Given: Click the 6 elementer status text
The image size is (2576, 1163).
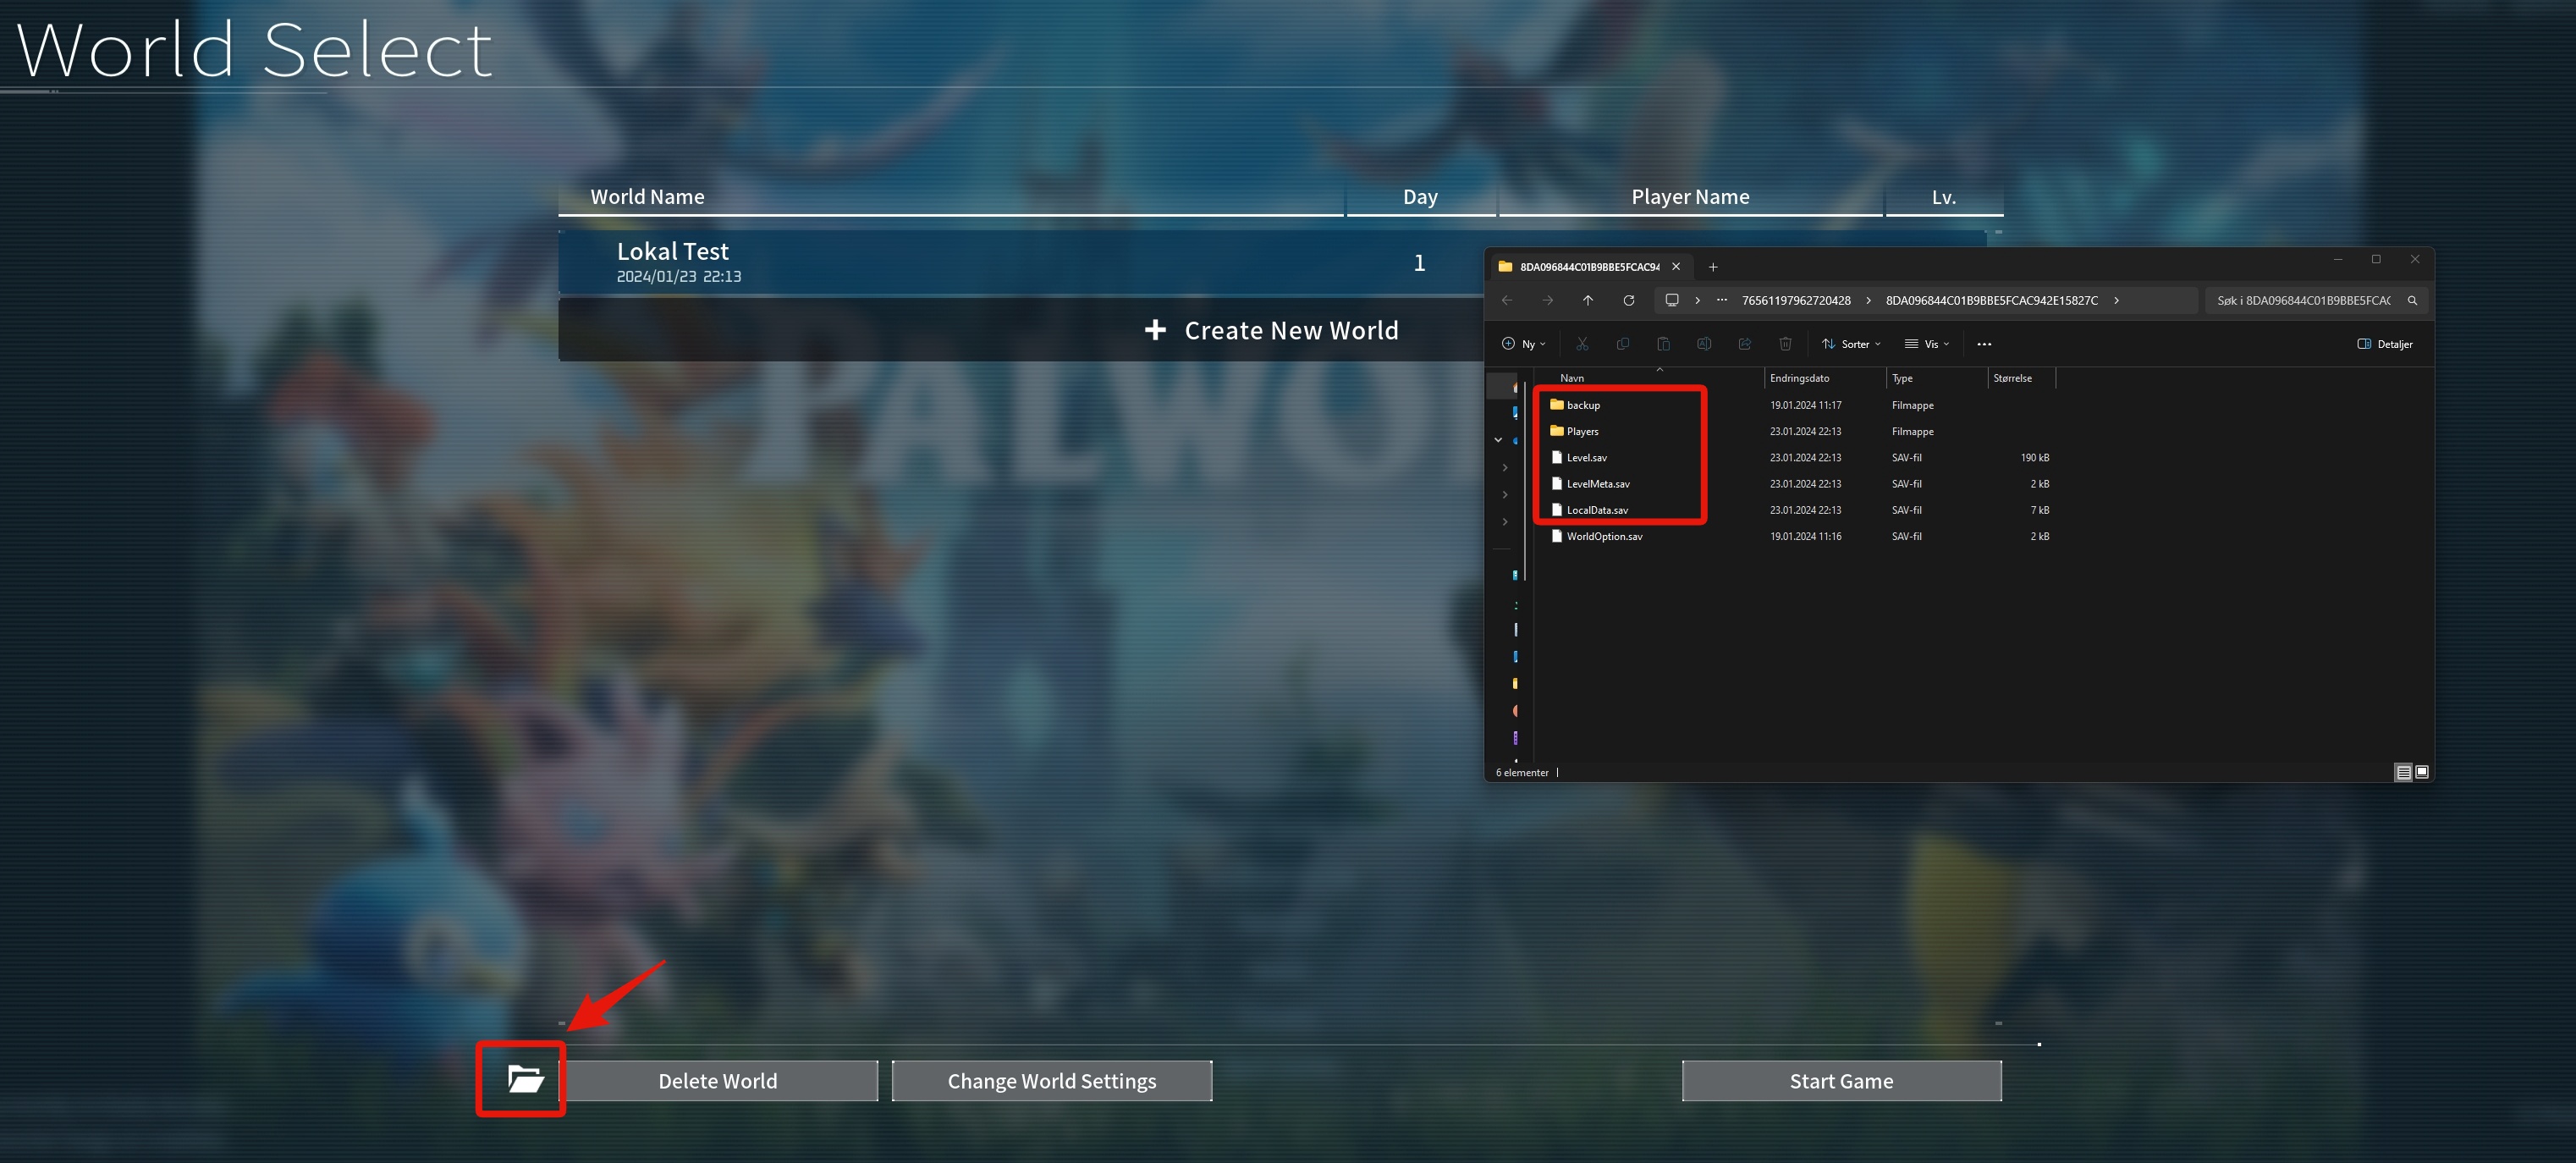Looking at the screenshot, I should (1522, 772).
